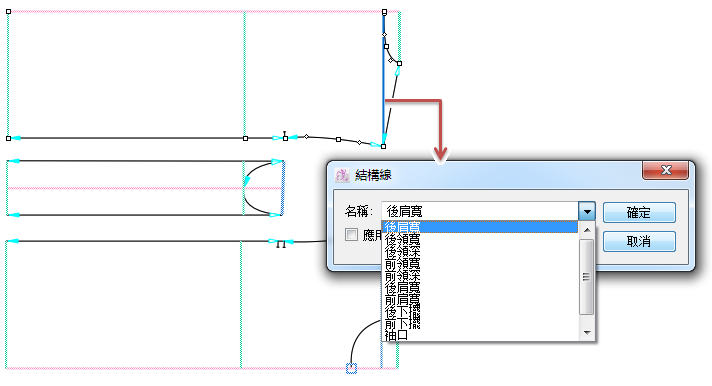This screenshot has height=386, width=712.
Task: Click the list scrollbar up arrow
Action: point(587,230)
